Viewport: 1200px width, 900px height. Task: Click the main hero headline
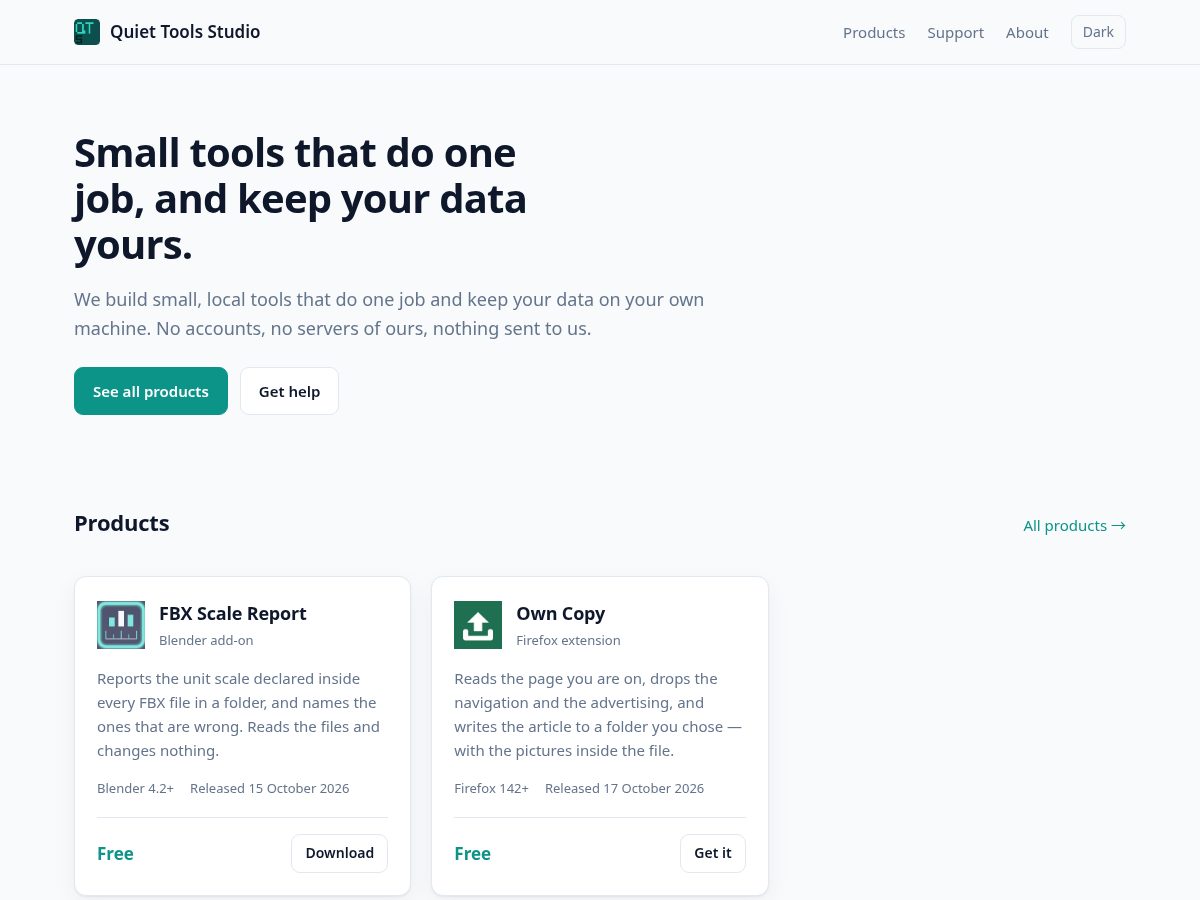(x=300, y=199)
